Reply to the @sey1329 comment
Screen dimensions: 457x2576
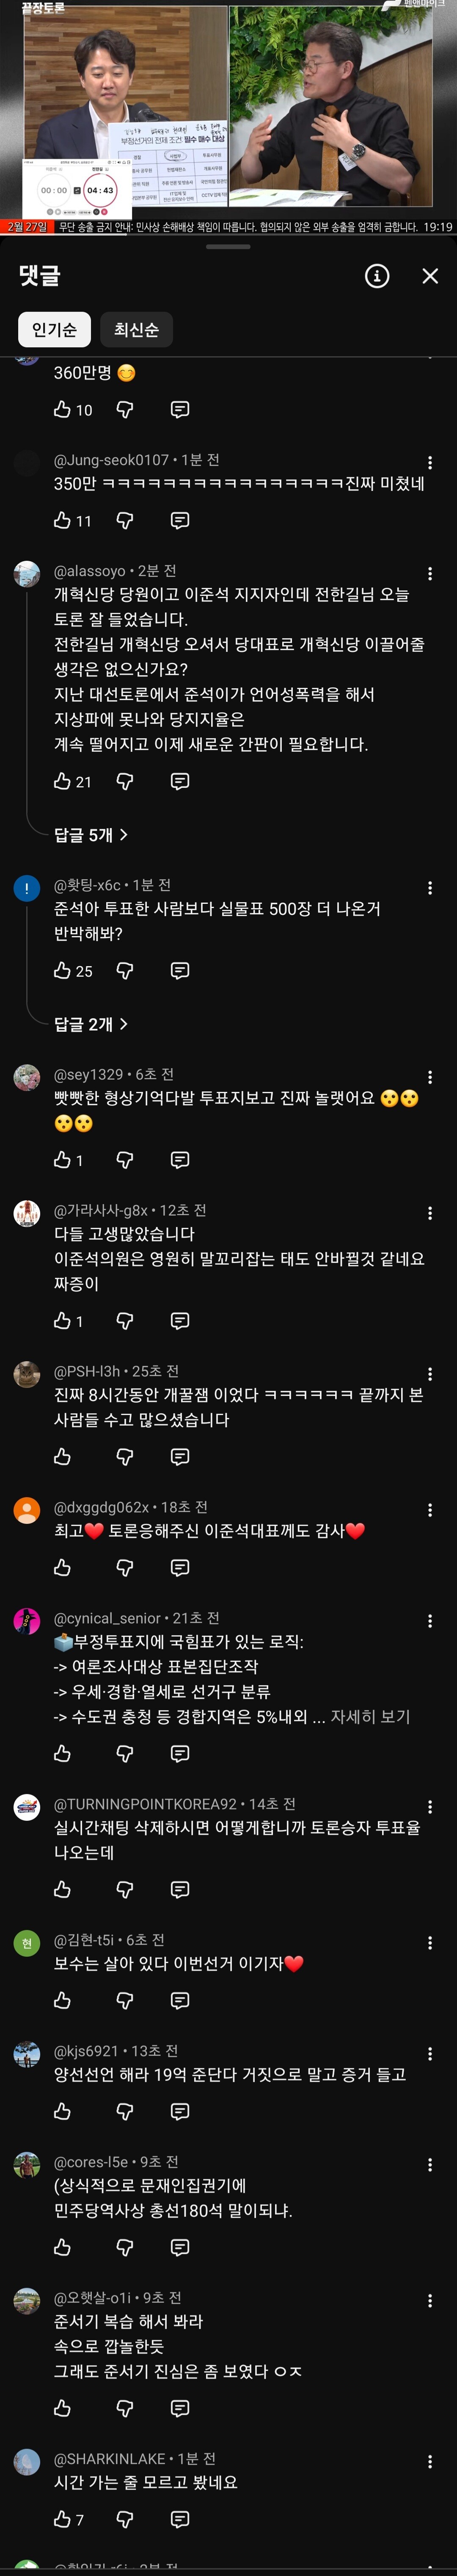(x=180, y=1160)
